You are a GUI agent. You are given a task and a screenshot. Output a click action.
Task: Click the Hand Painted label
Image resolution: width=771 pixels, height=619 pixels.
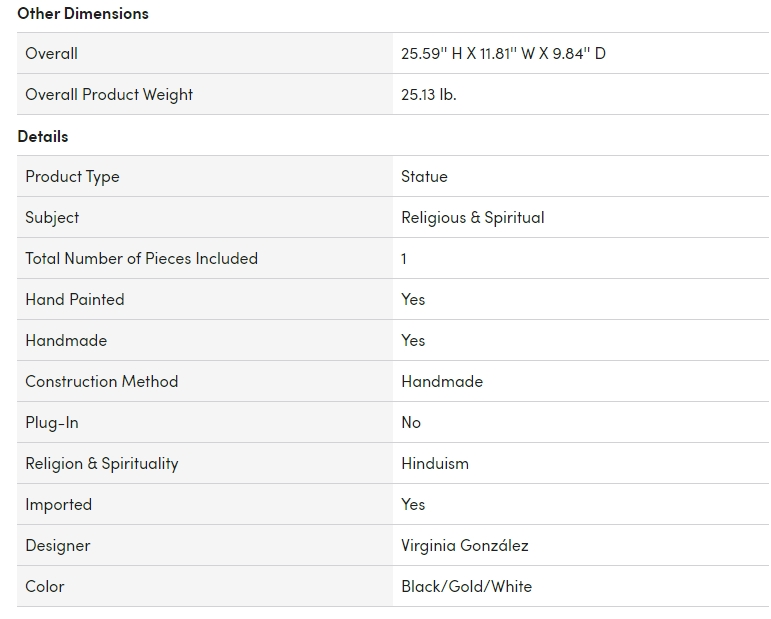point(75,299)
